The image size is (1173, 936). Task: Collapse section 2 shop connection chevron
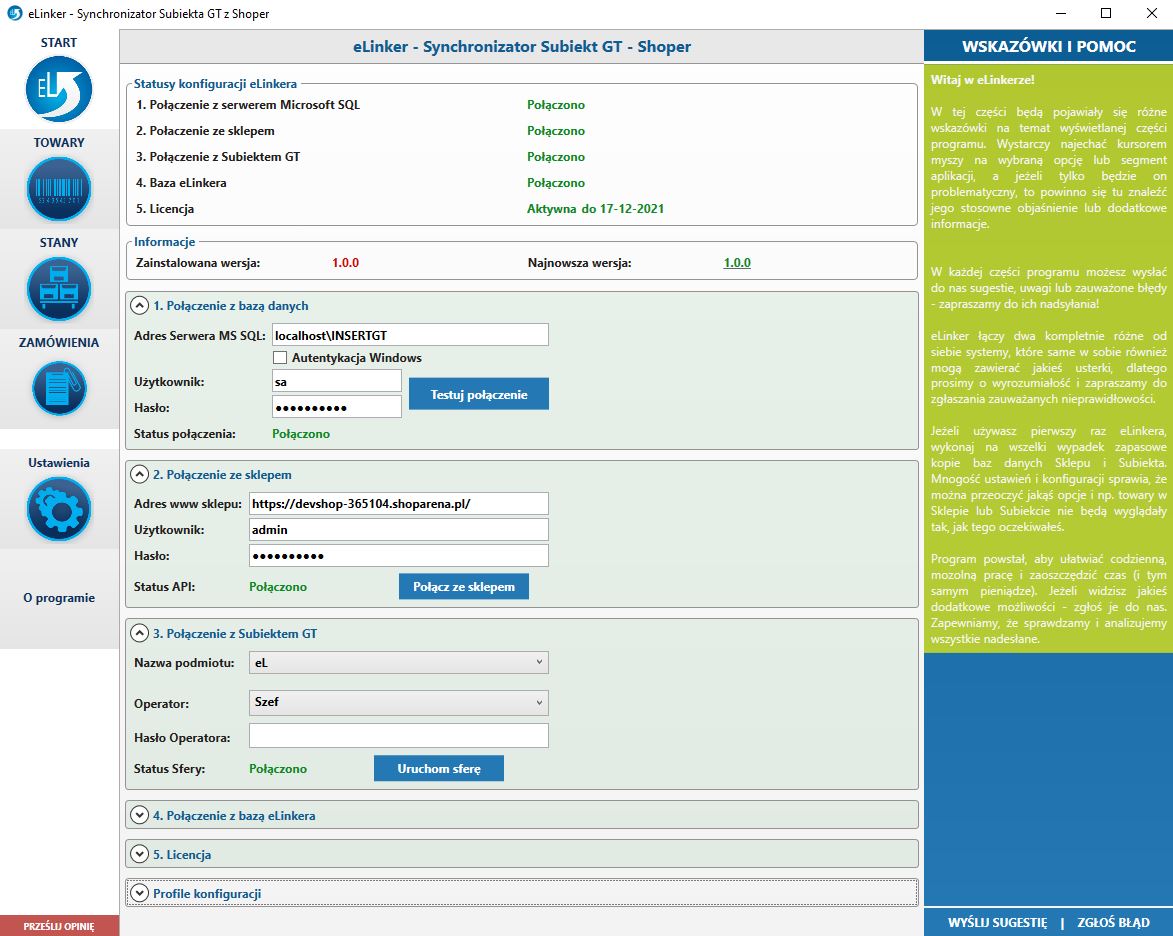pos(140,474)
